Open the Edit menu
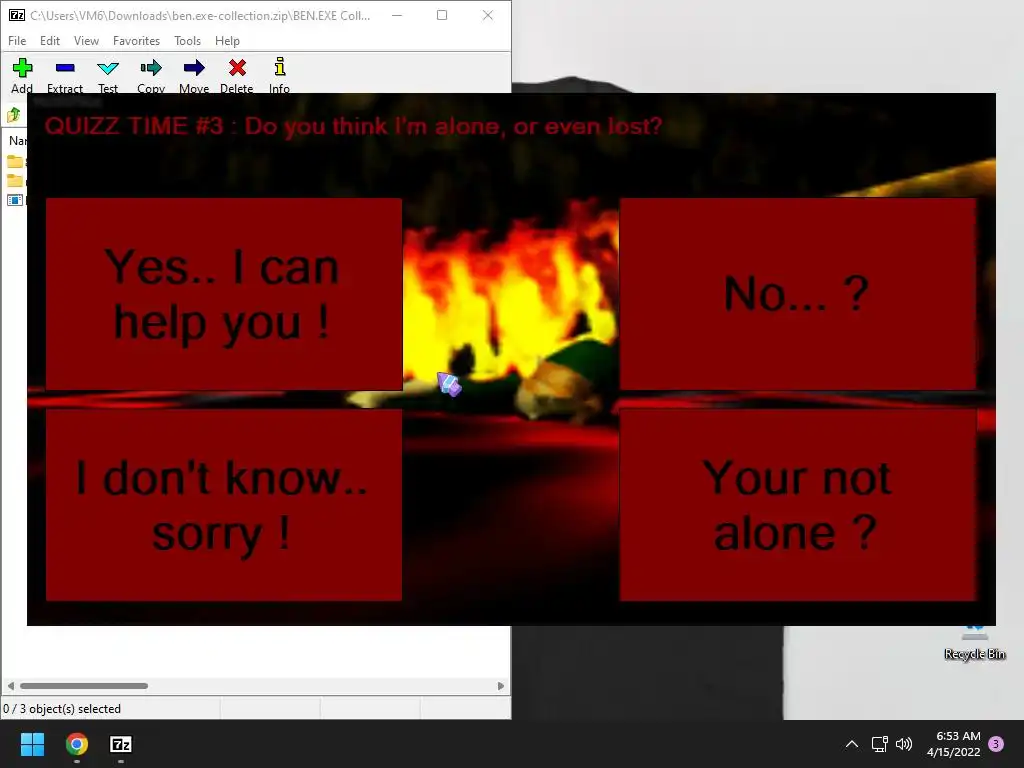 (50, 40)
